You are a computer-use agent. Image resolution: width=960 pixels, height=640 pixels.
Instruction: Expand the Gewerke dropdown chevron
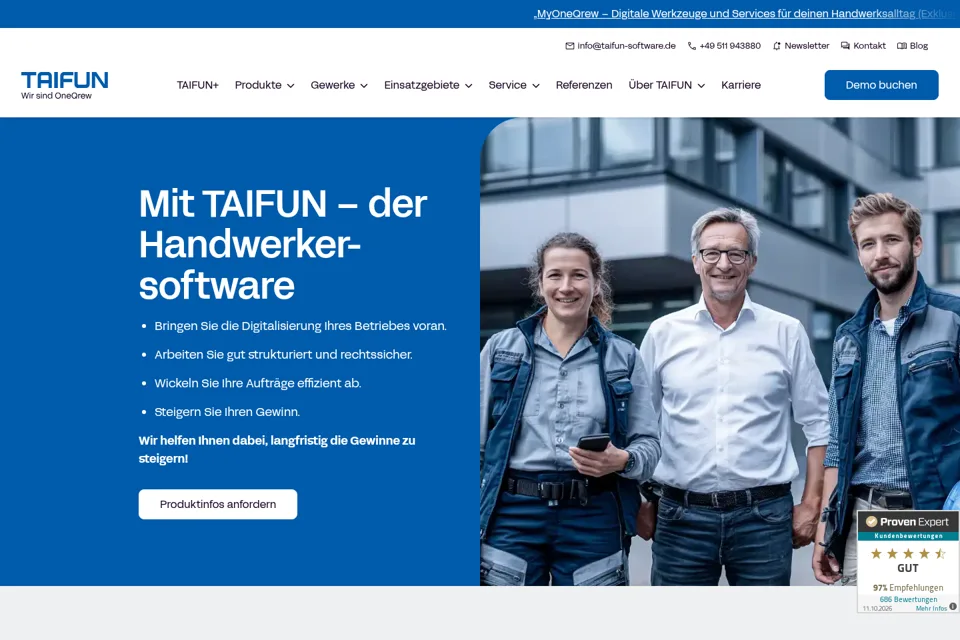pos(364,86)
